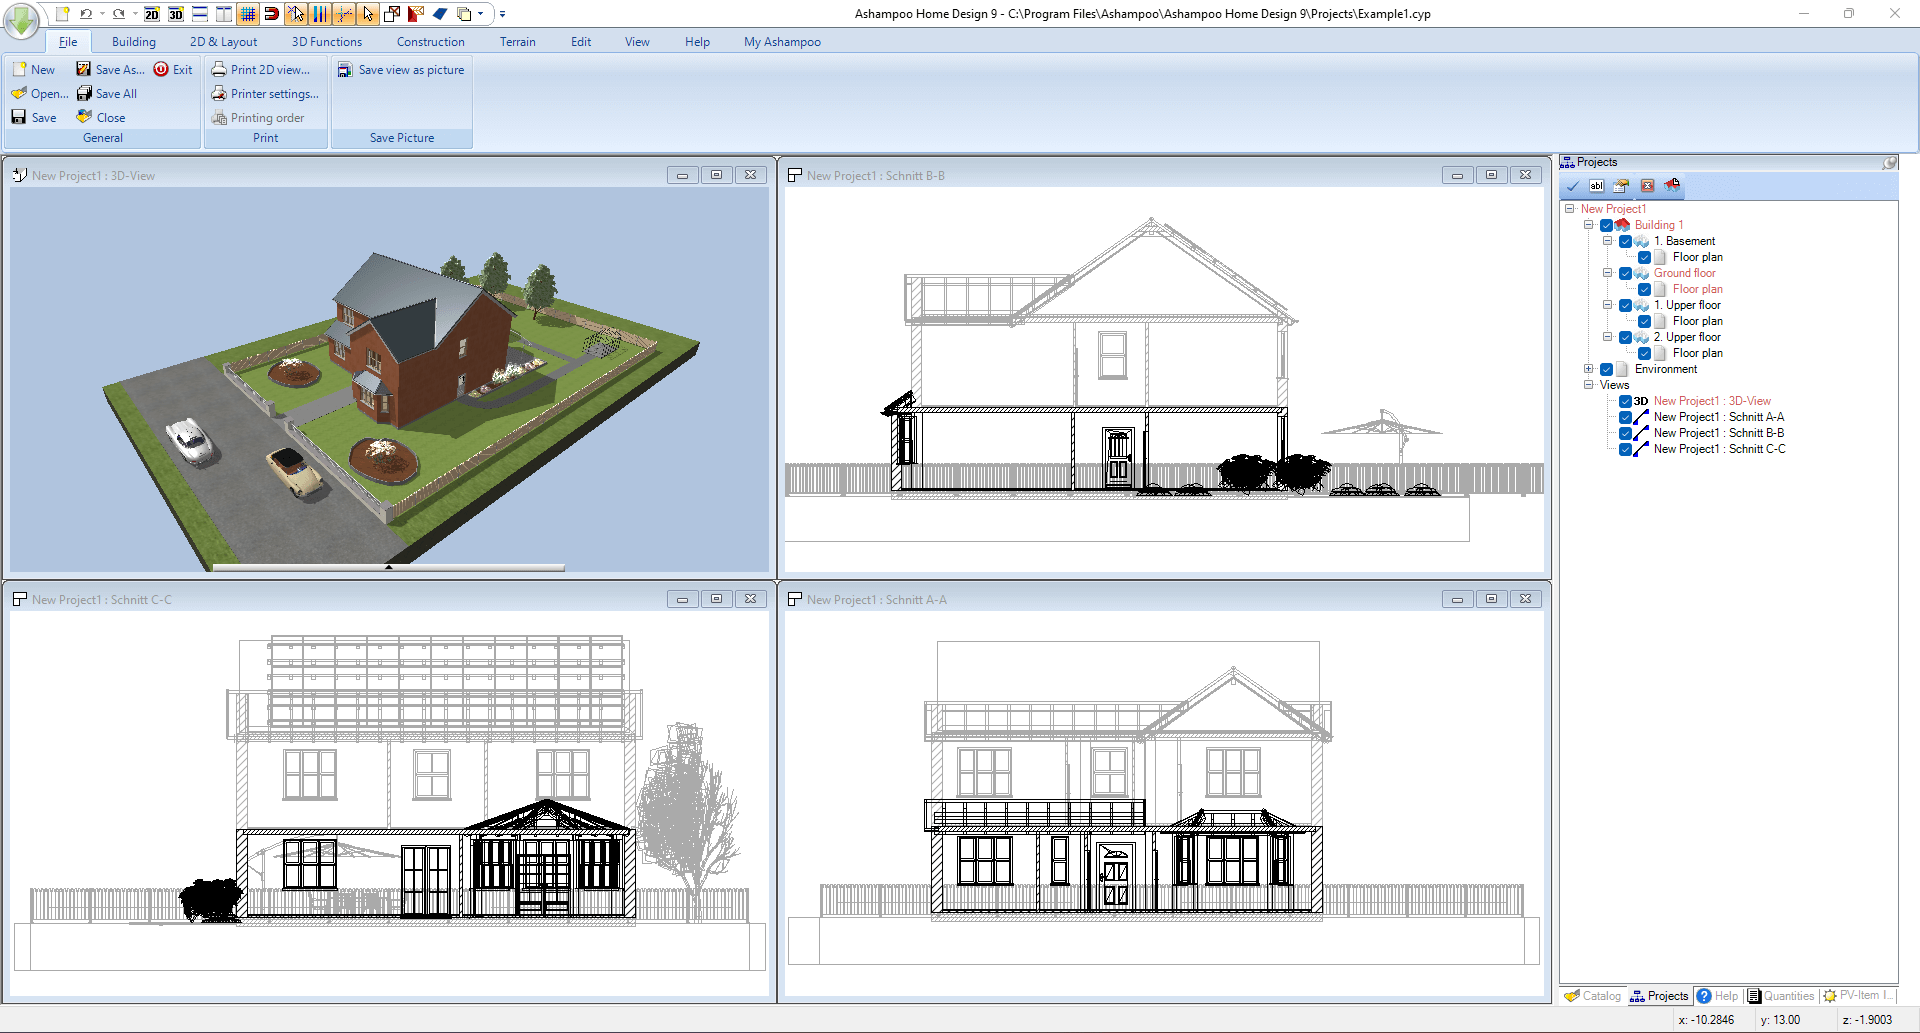Toggle the grid display
Image resolution: width=1920 pixels, height=1033 pixels.
247,14
